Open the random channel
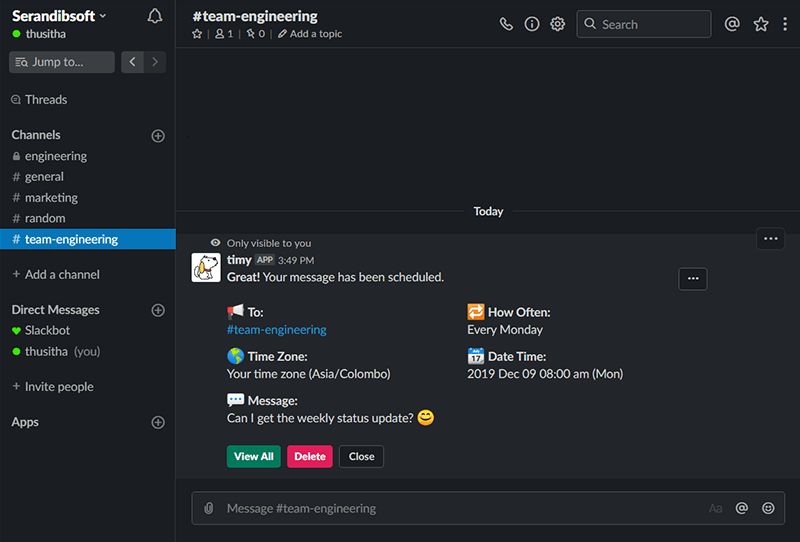 point(88,218)
